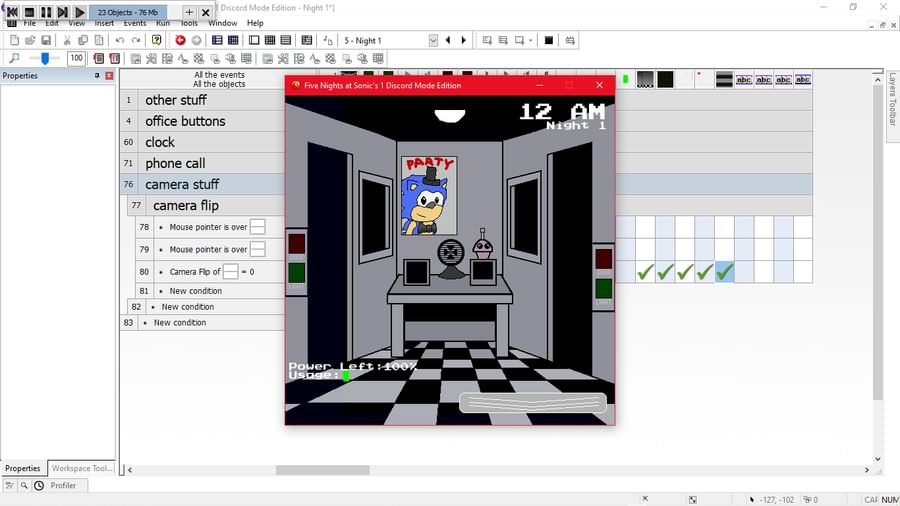
Task: Open the '5 - Night 1' frame dropdown
Action: click(x=433, y=40)
